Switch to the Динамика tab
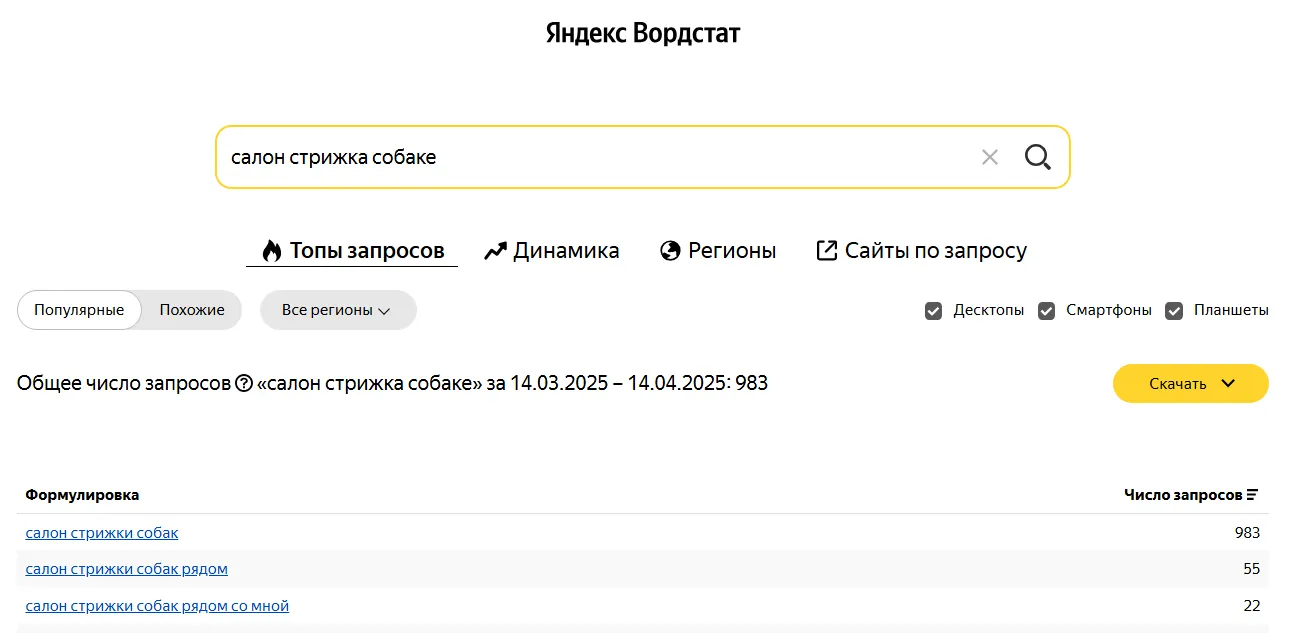Screen dimensions: 1302x633 coord(552,251)
